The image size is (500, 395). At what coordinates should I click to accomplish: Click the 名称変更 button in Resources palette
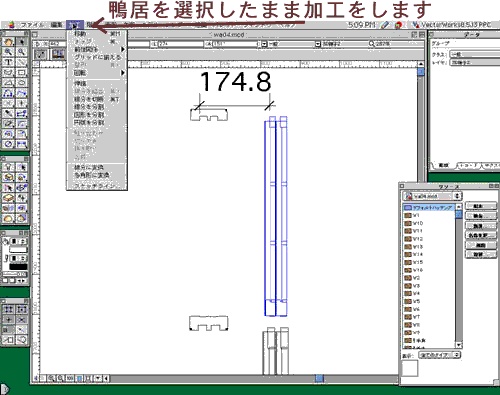(x=480, y=235)
